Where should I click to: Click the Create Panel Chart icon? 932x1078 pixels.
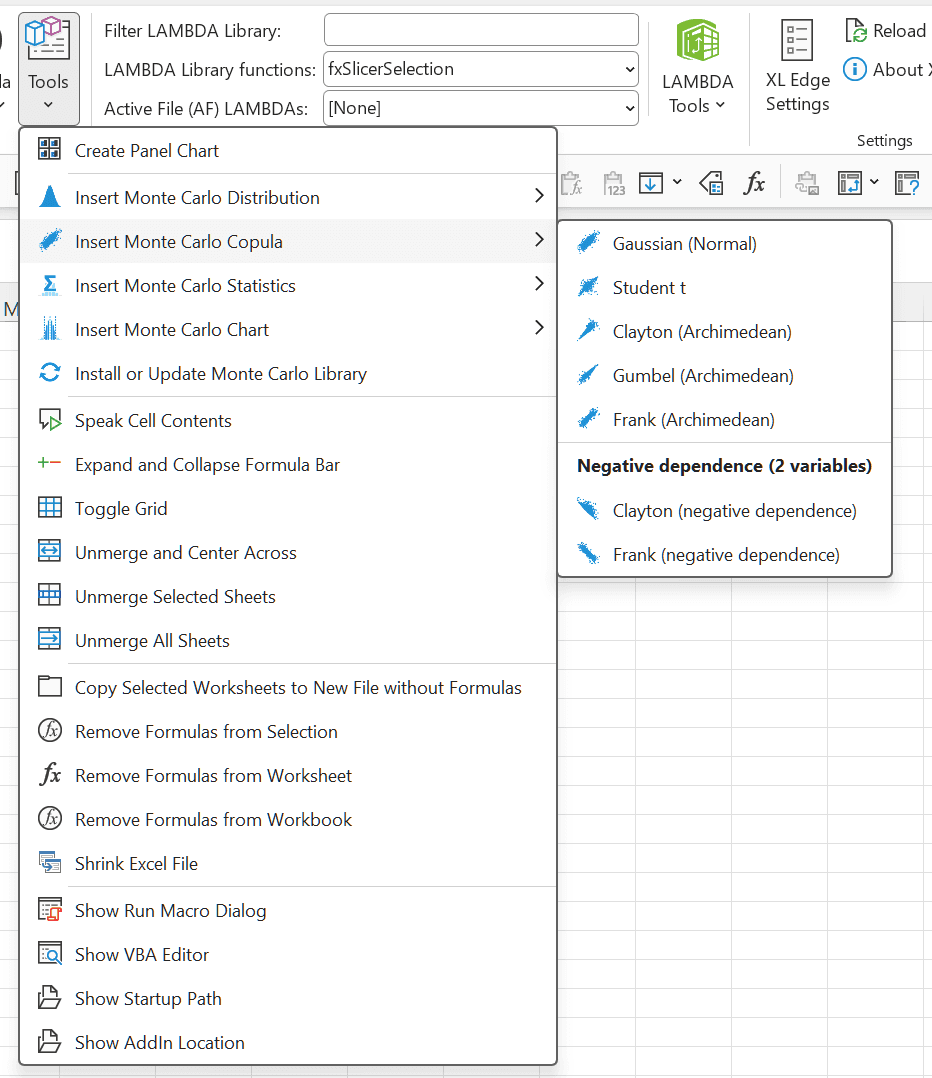coord(49,149)
